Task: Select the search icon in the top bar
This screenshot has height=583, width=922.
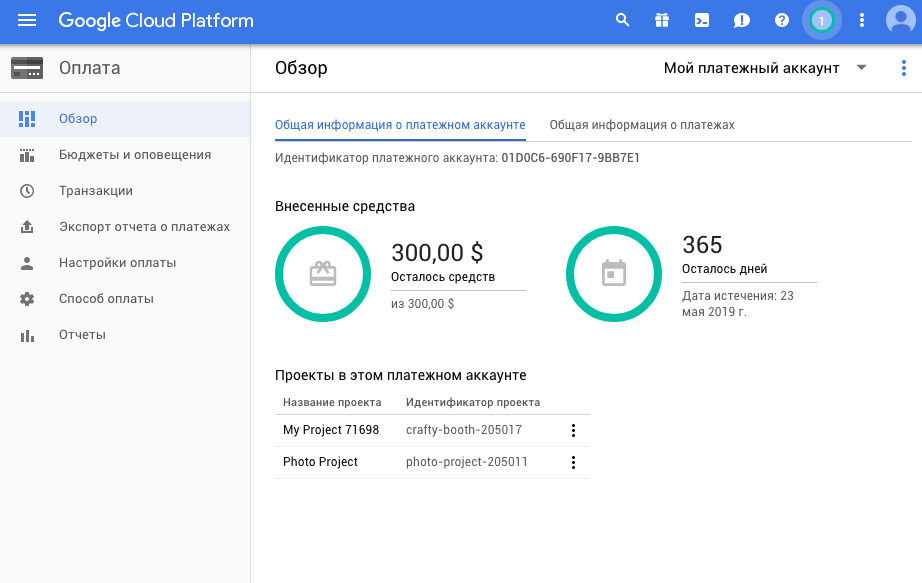Action: 622,19
